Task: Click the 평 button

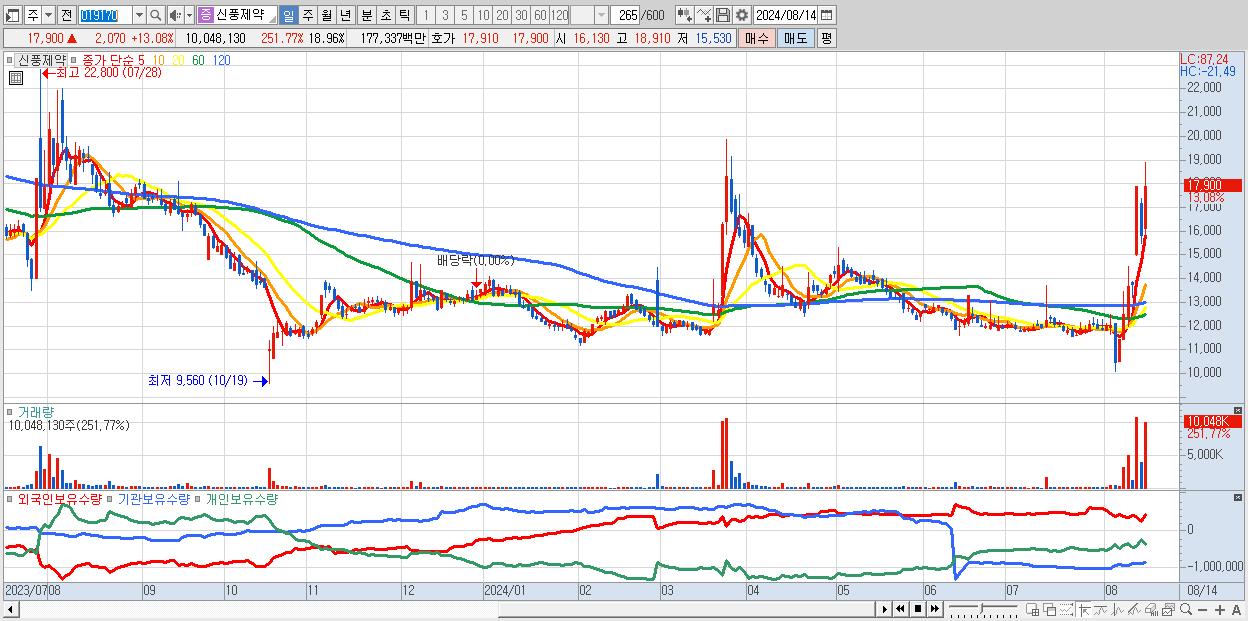Action: tap(826, 38)
